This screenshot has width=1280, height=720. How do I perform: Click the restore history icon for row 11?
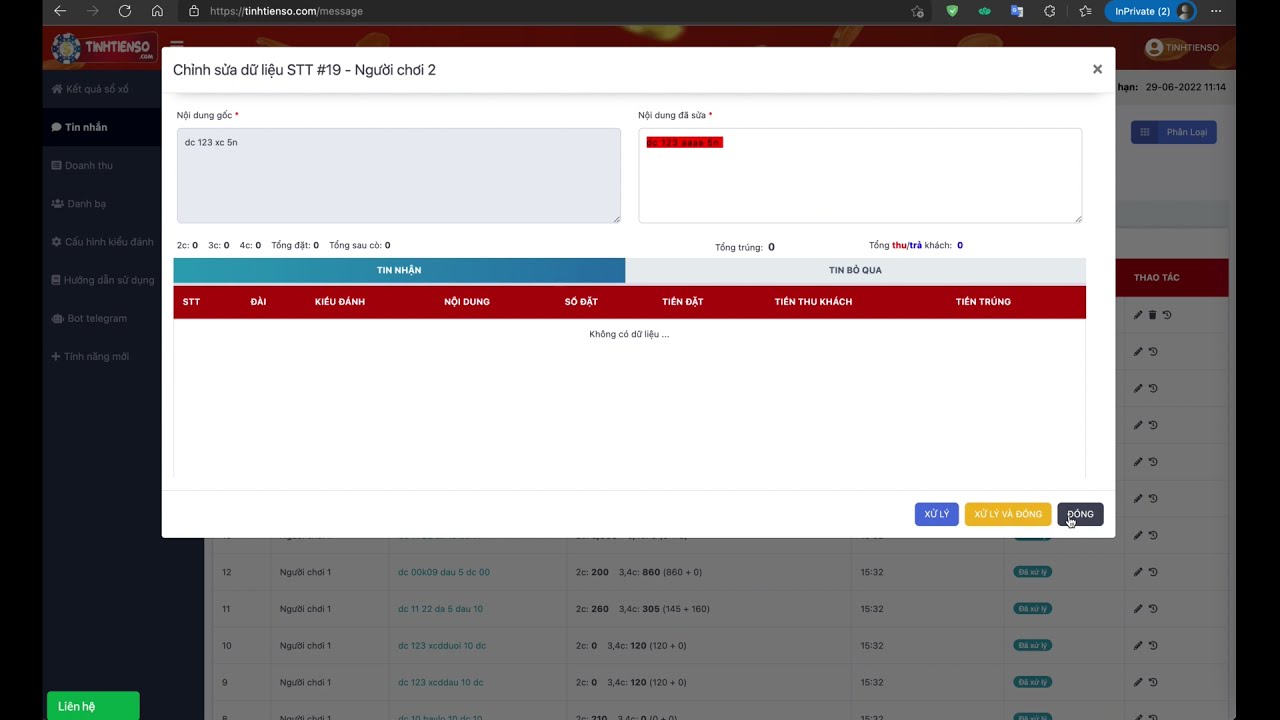[1153, 609]
